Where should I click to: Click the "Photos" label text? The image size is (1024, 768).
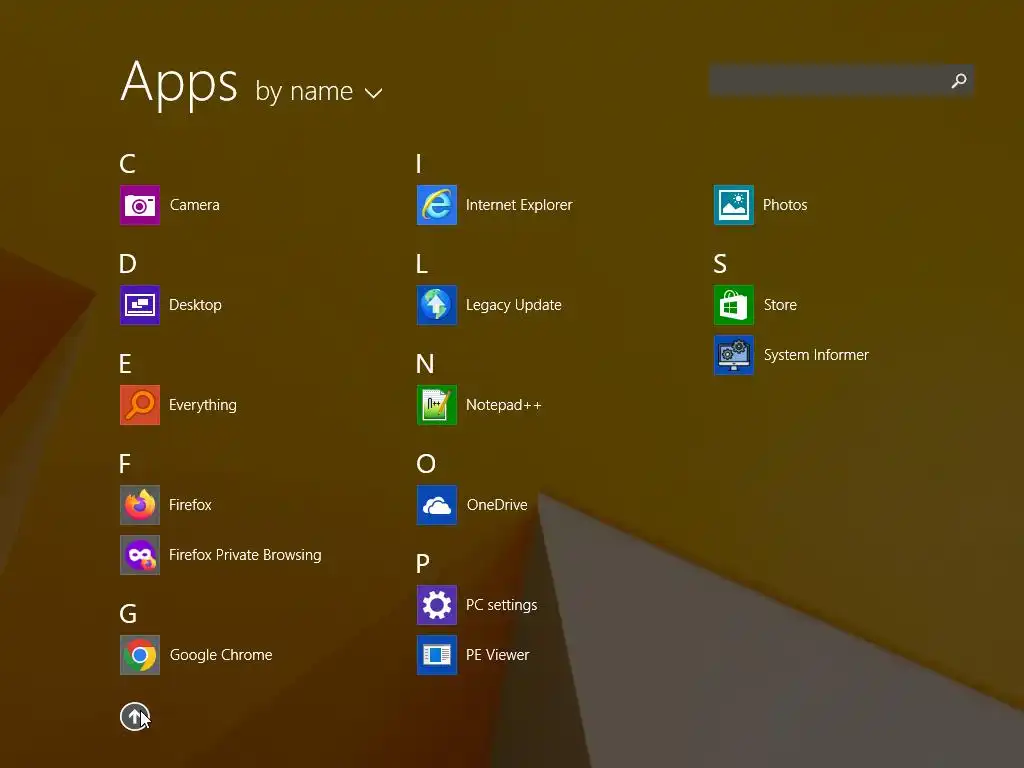point(785,205)
